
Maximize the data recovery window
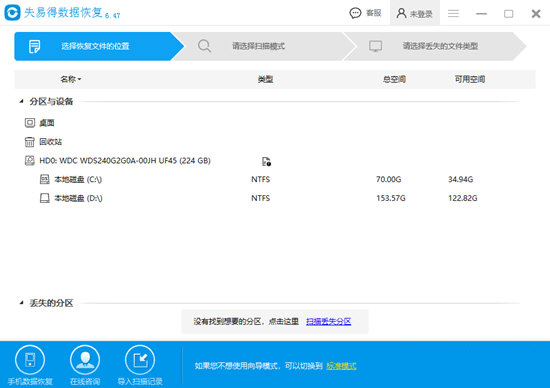(x=509, y=14)
